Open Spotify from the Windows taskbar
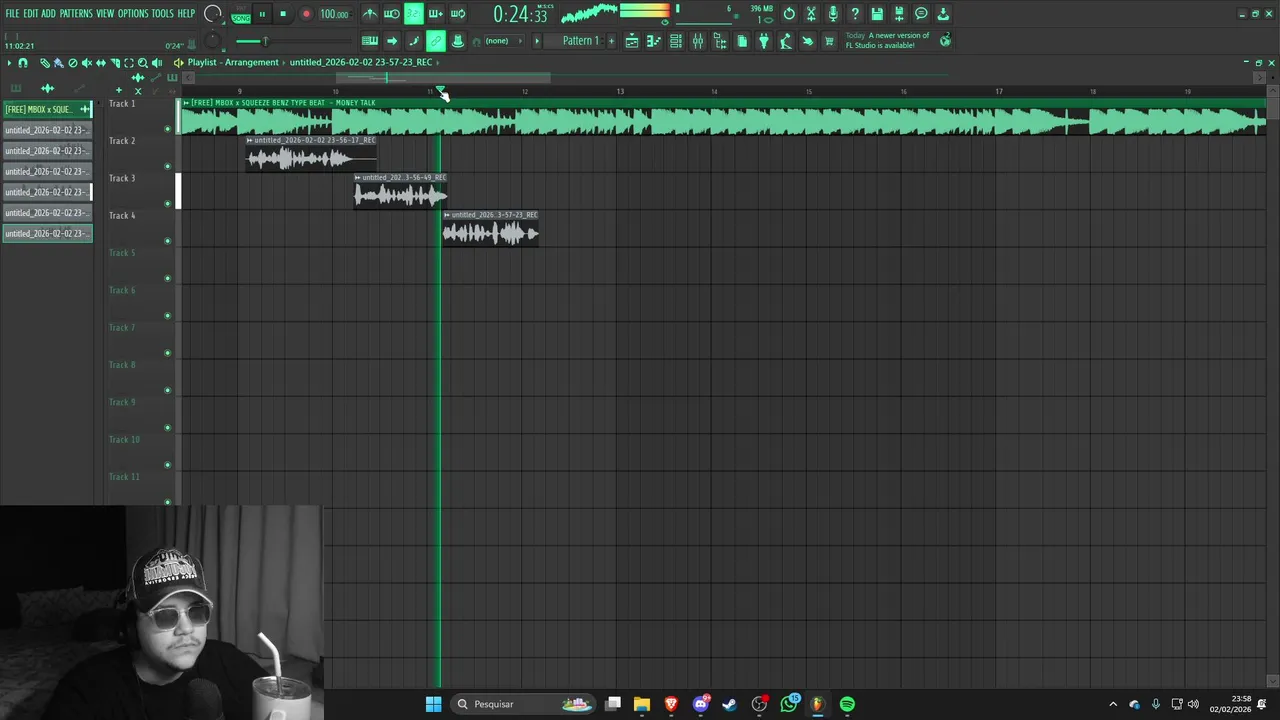Screen dimensions: 1280x720 click(x=847, y=704)
